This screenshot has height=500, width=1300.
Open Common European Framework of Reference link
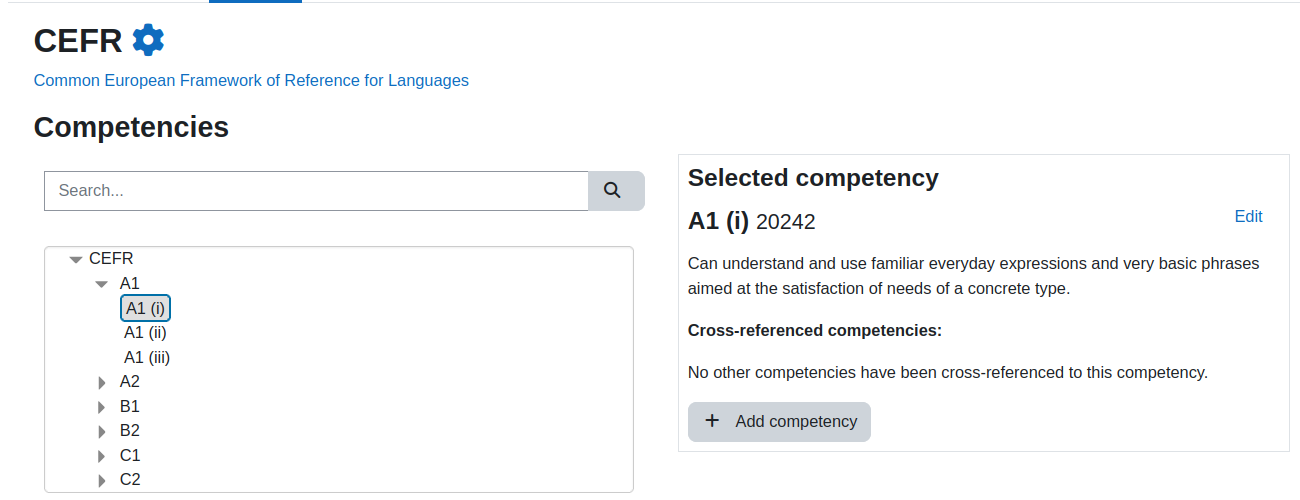coord(251,80)
